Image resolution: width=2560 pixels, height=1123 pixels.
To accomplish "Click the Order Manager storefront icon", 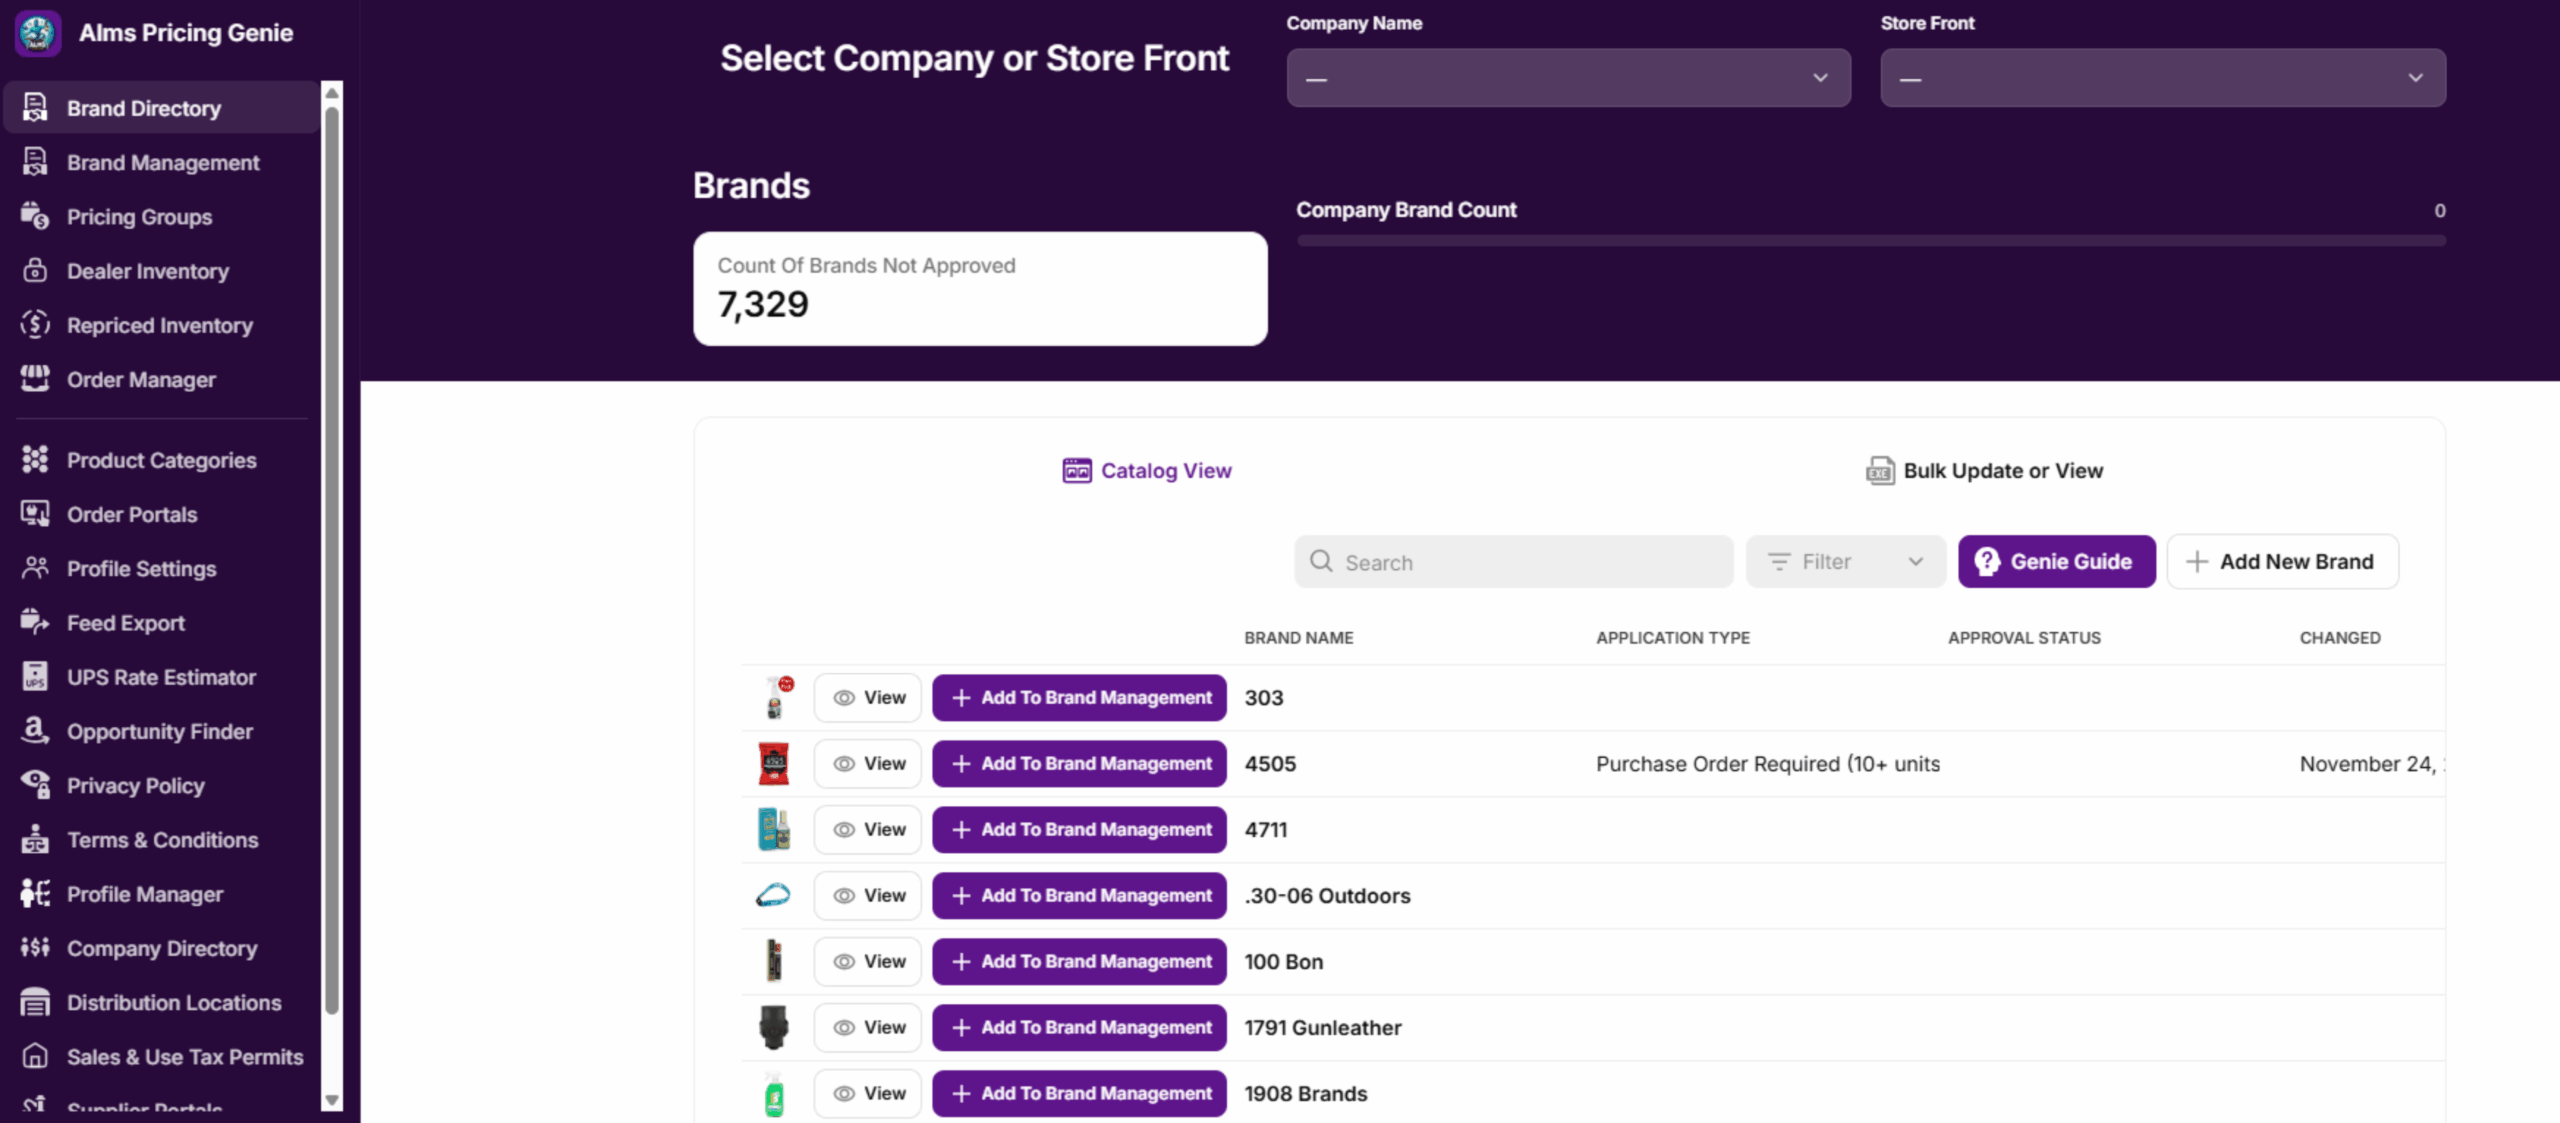I will [35, 378].
